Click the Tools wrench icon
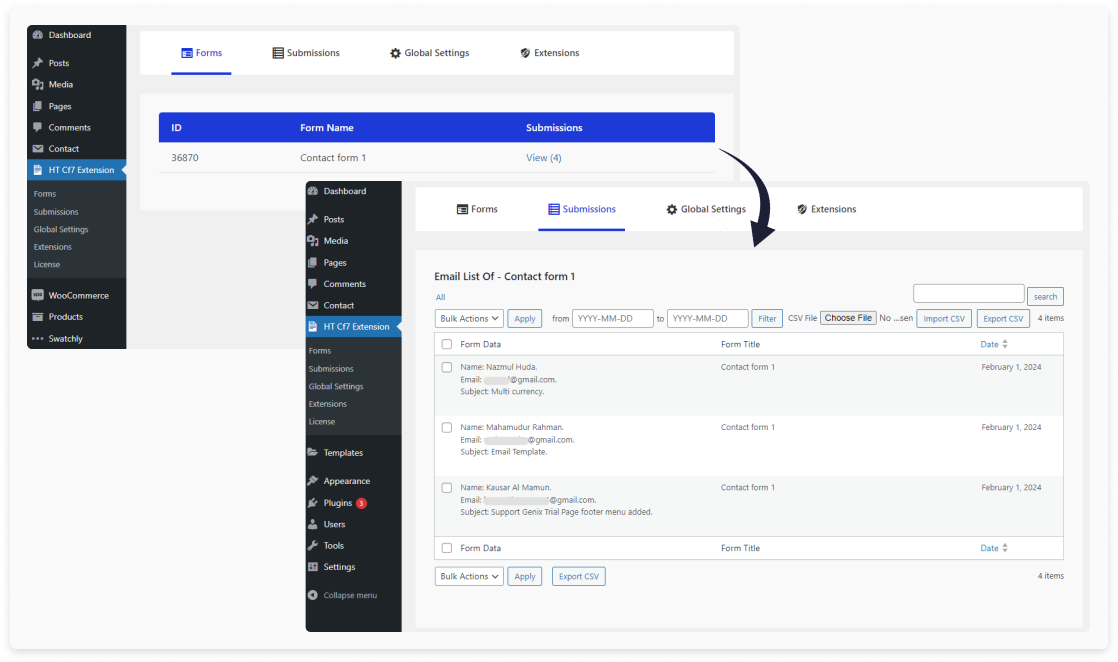This screenshot has height=662, width=1118. pyautogui.click(x=313, y=546)
